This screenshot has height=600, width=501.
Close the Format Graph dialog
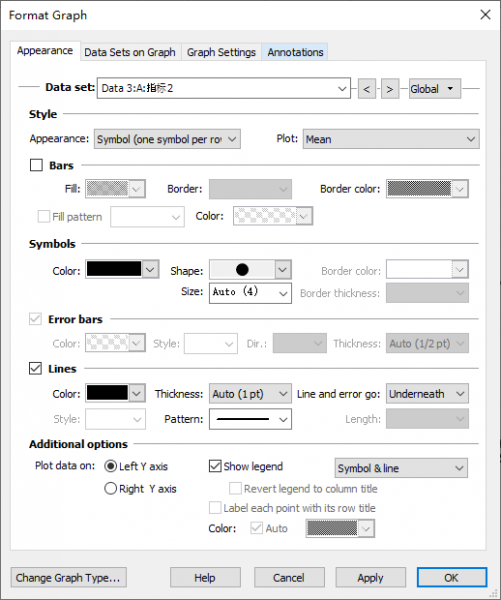[485, 15]
